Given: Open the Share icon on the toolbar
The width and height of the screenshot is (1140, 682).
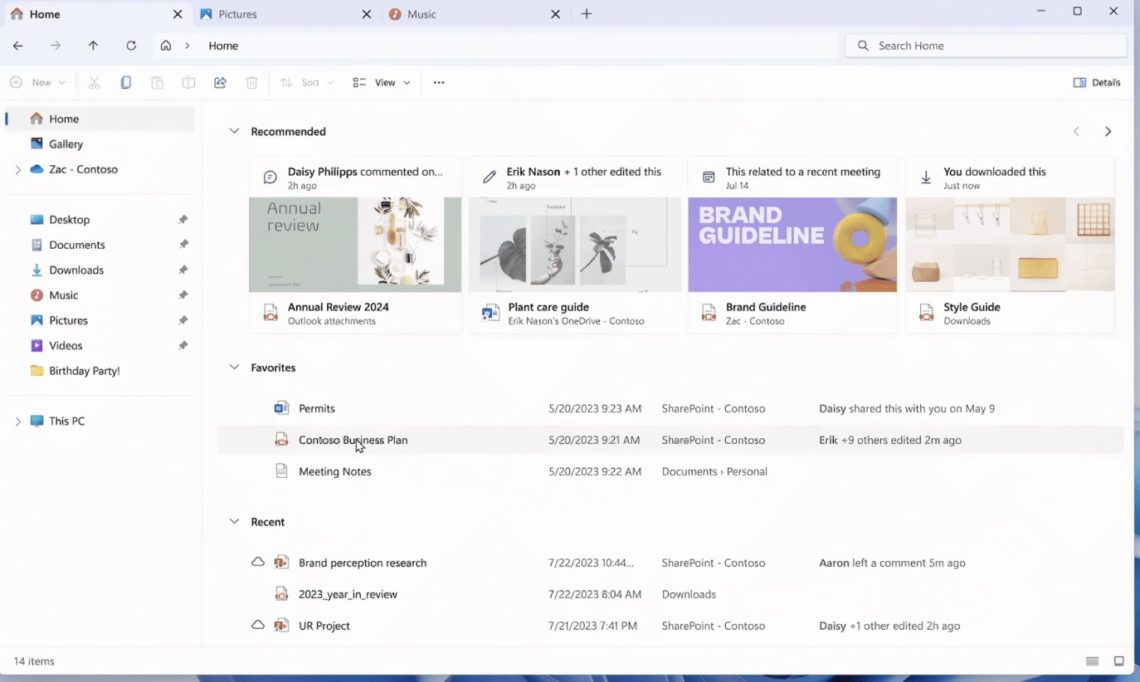Looking at the screenshot, I should (220, 82).
